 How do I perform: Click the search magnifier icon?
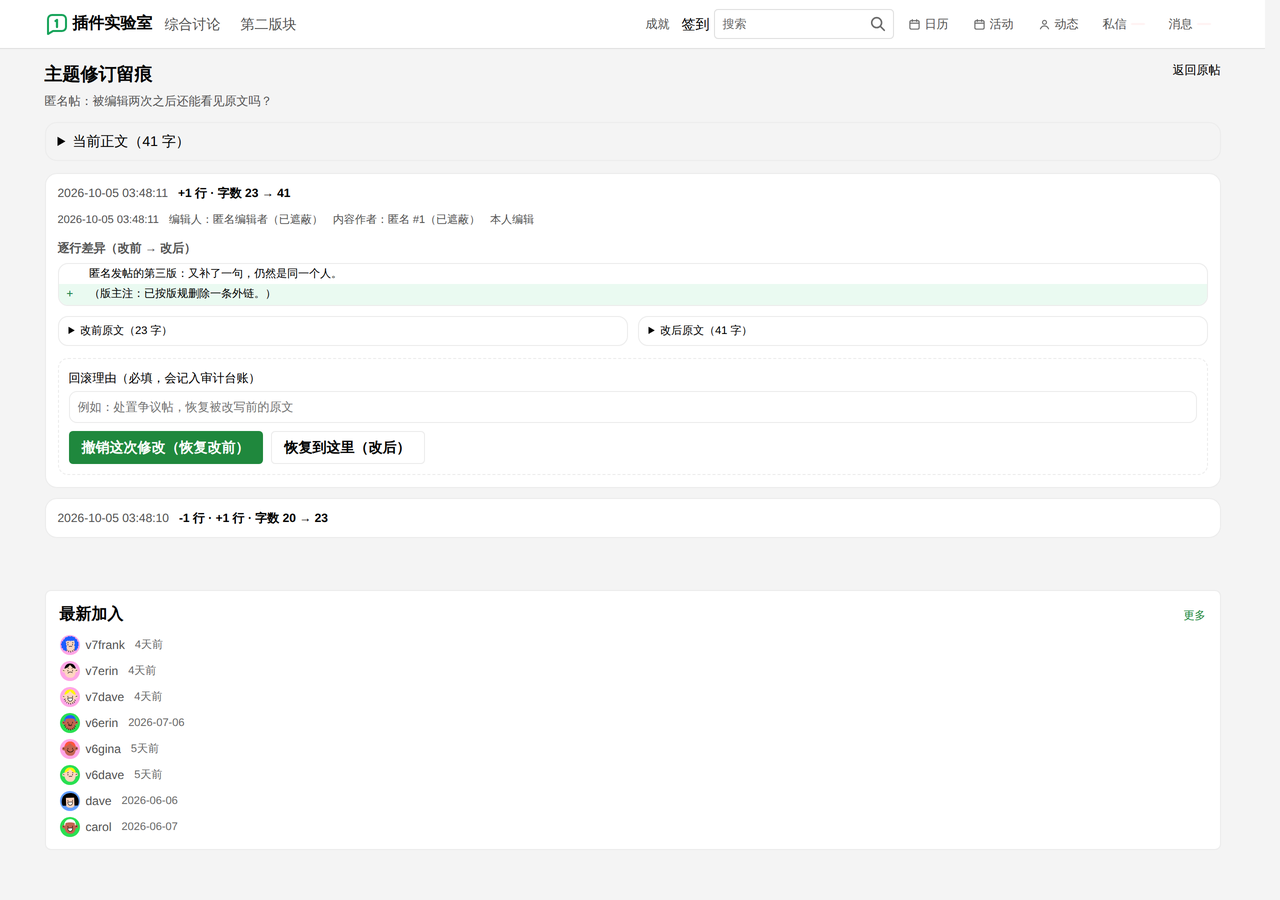878,24
